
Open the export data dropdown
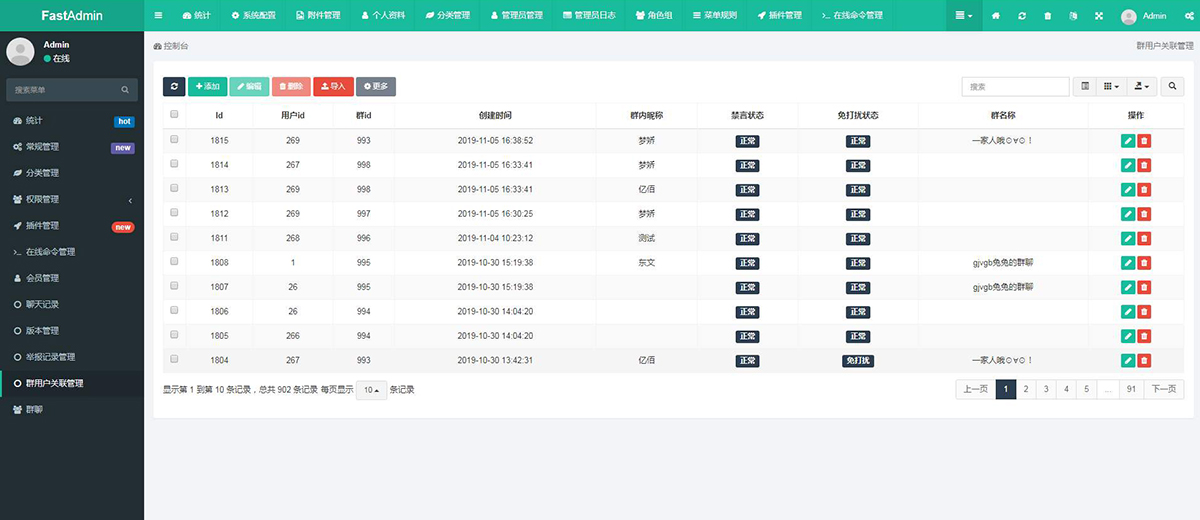tap(1141, 87)
